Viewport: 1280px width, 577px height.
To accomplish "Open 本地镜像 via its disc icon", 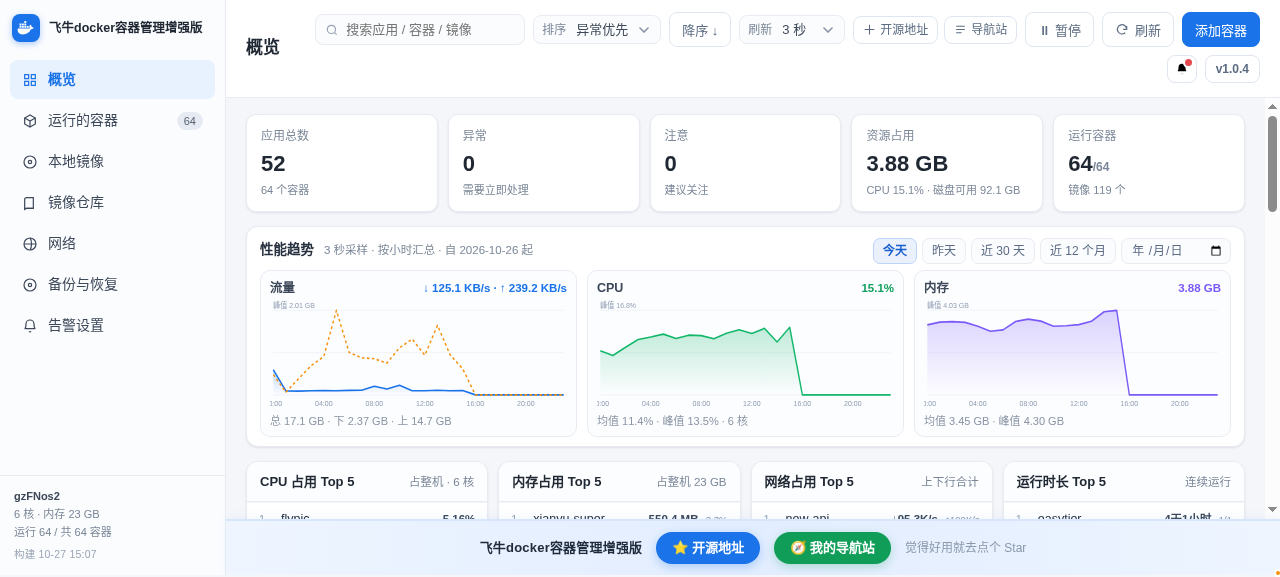I will 30,162.
